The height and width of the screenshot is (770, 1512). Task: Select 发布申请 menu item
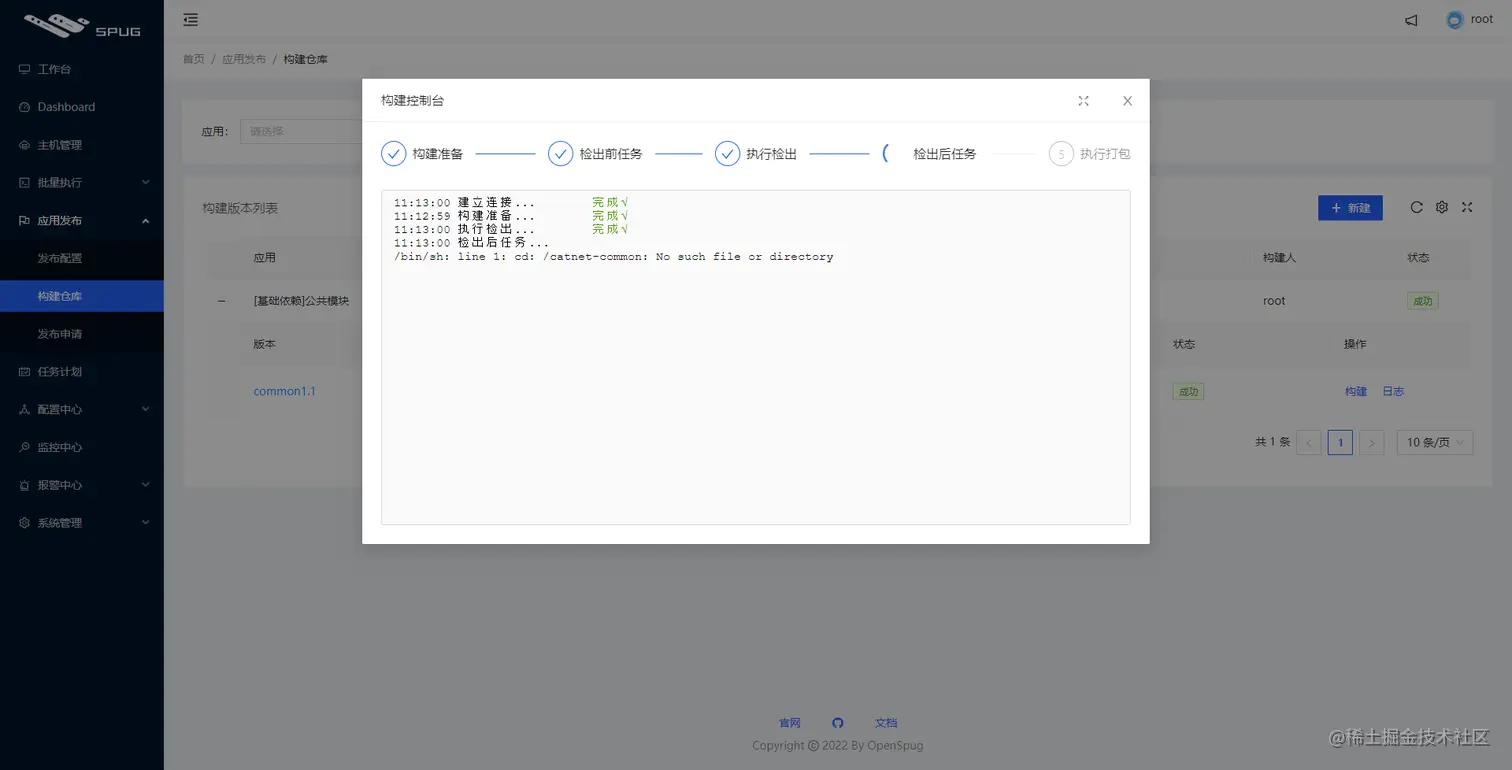82,334
